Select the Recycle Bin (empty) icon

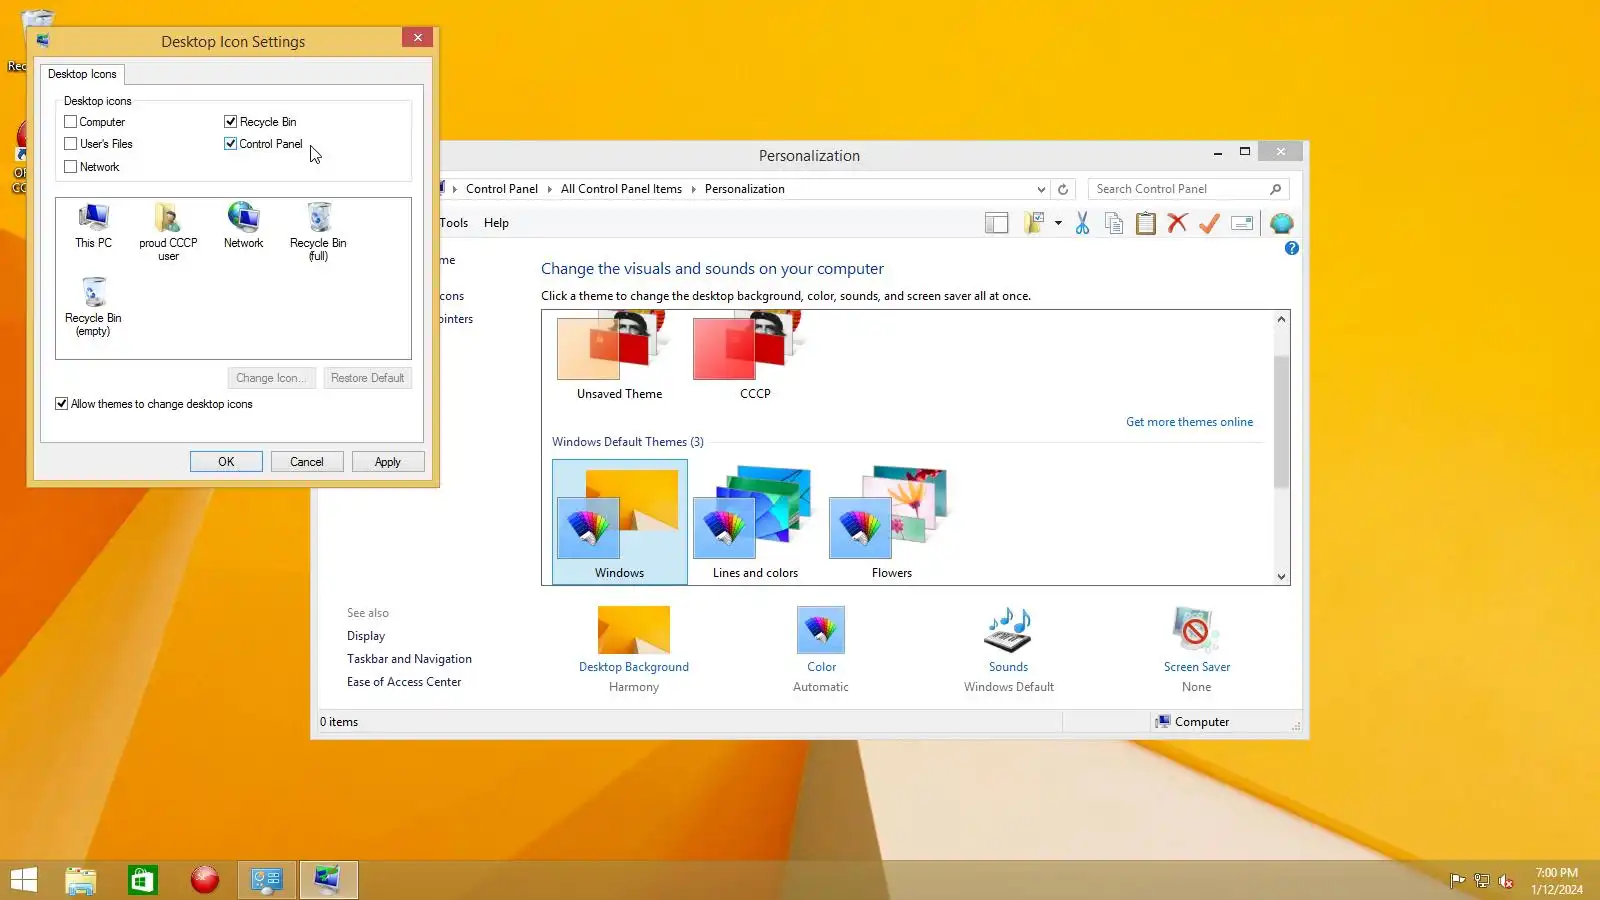click(93, 306)
